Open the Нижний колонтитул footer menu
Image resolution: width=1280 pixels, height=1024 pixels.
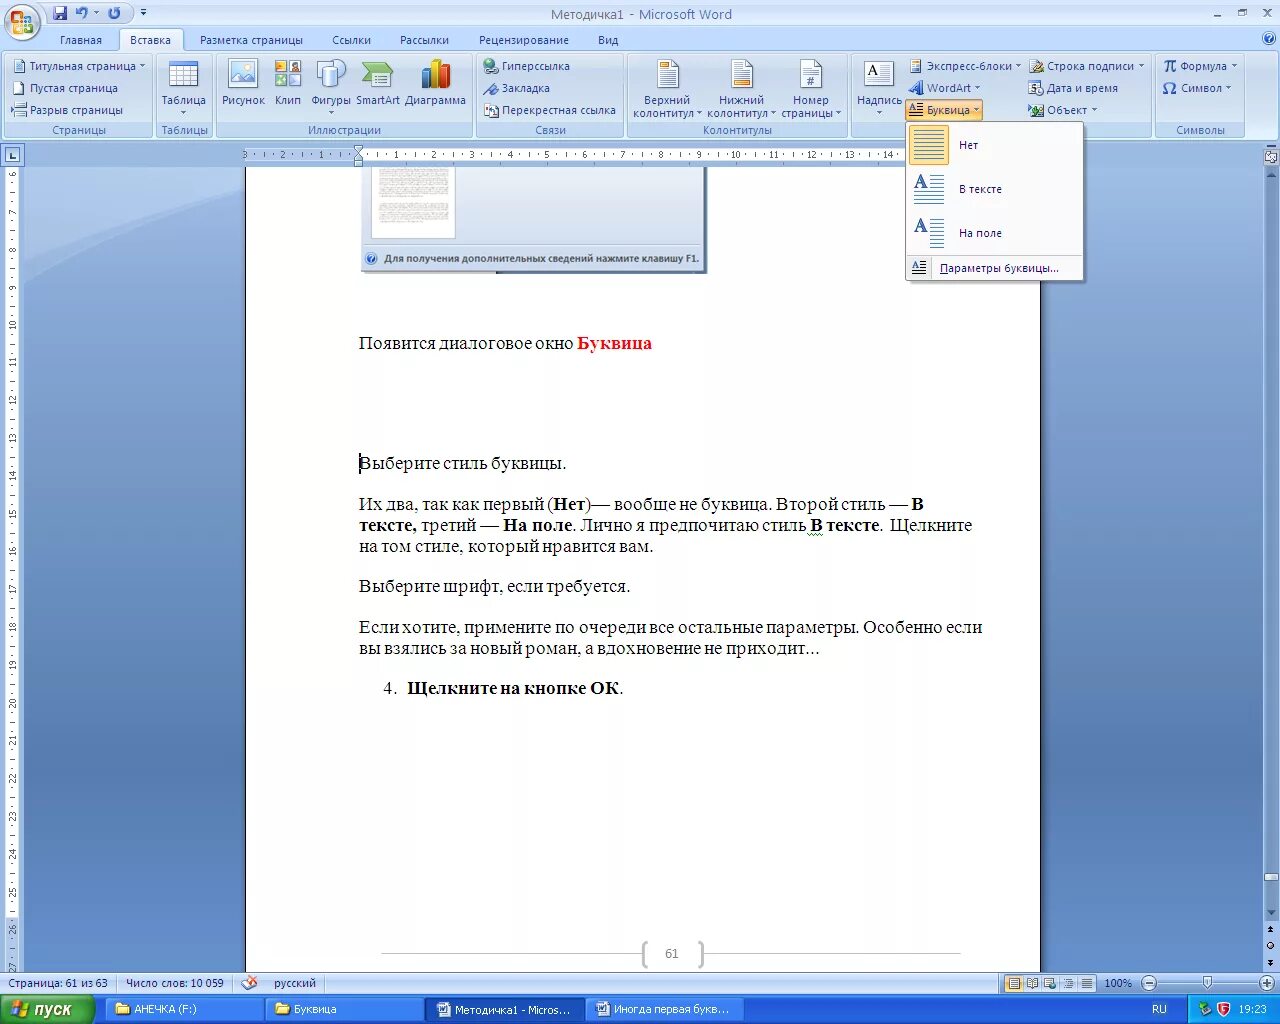pos(741,89)
